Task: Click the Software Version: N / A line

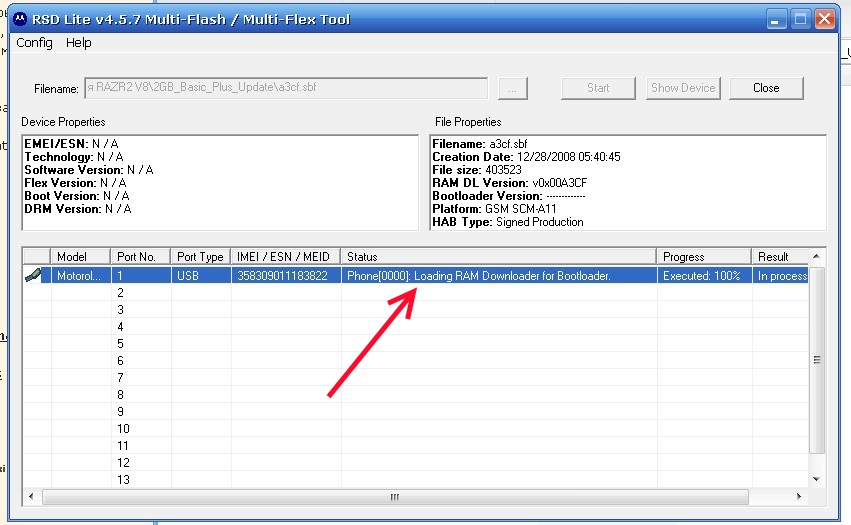Action: (x=88, y=170)
